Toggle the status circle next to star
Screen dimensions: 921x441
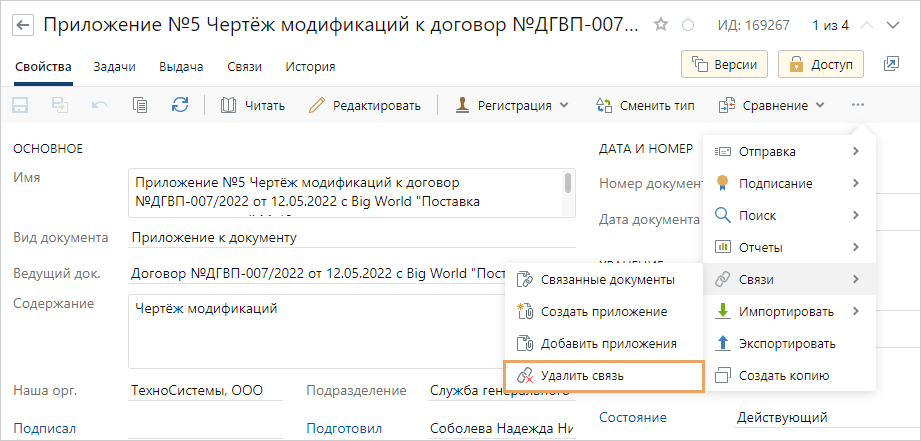(687, 25)
